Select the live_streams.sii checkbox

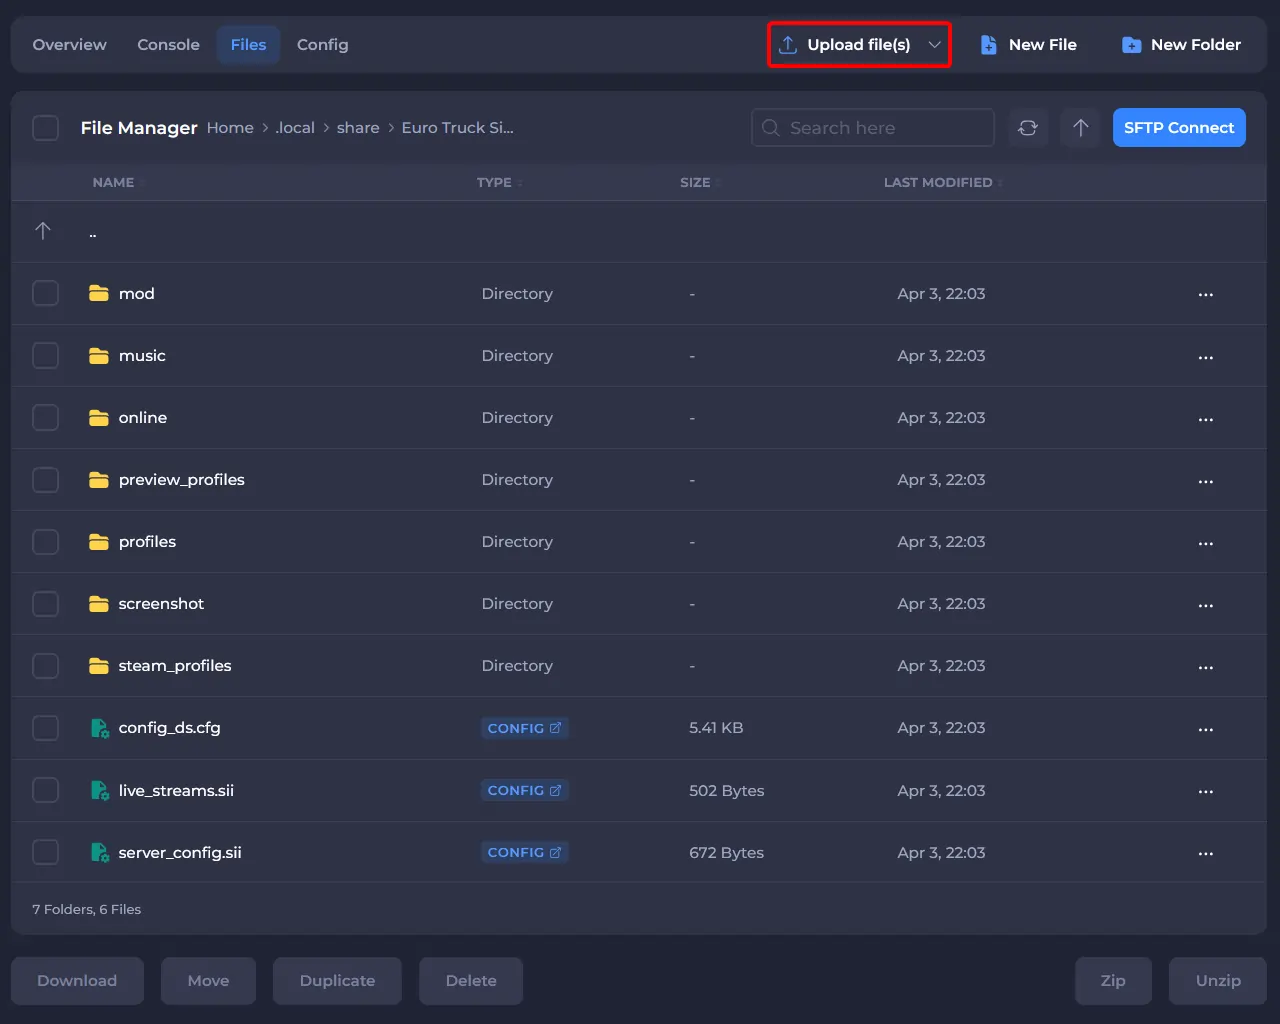point(46,790)
